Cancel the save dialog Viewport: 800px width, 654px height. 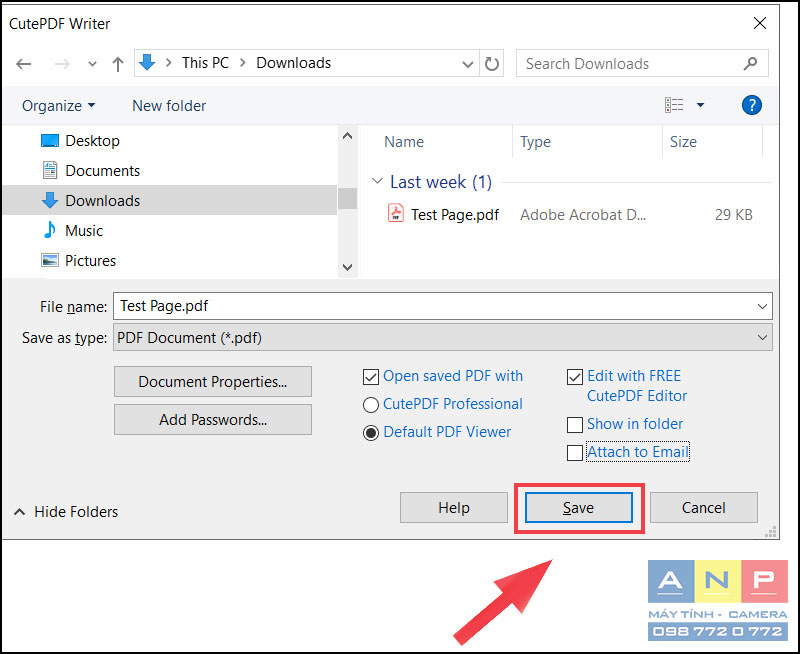704,508
